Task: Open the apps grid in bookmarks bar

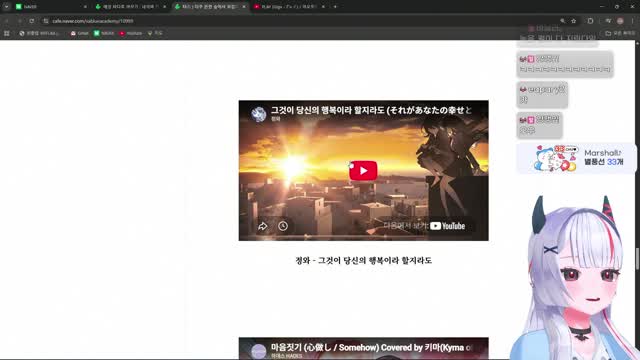Action: [x=7, y=33]
